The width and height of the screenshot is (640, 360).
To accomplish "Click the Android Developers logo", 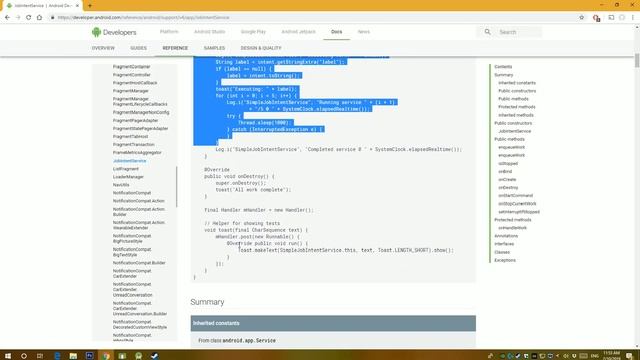I will [114, 32].
